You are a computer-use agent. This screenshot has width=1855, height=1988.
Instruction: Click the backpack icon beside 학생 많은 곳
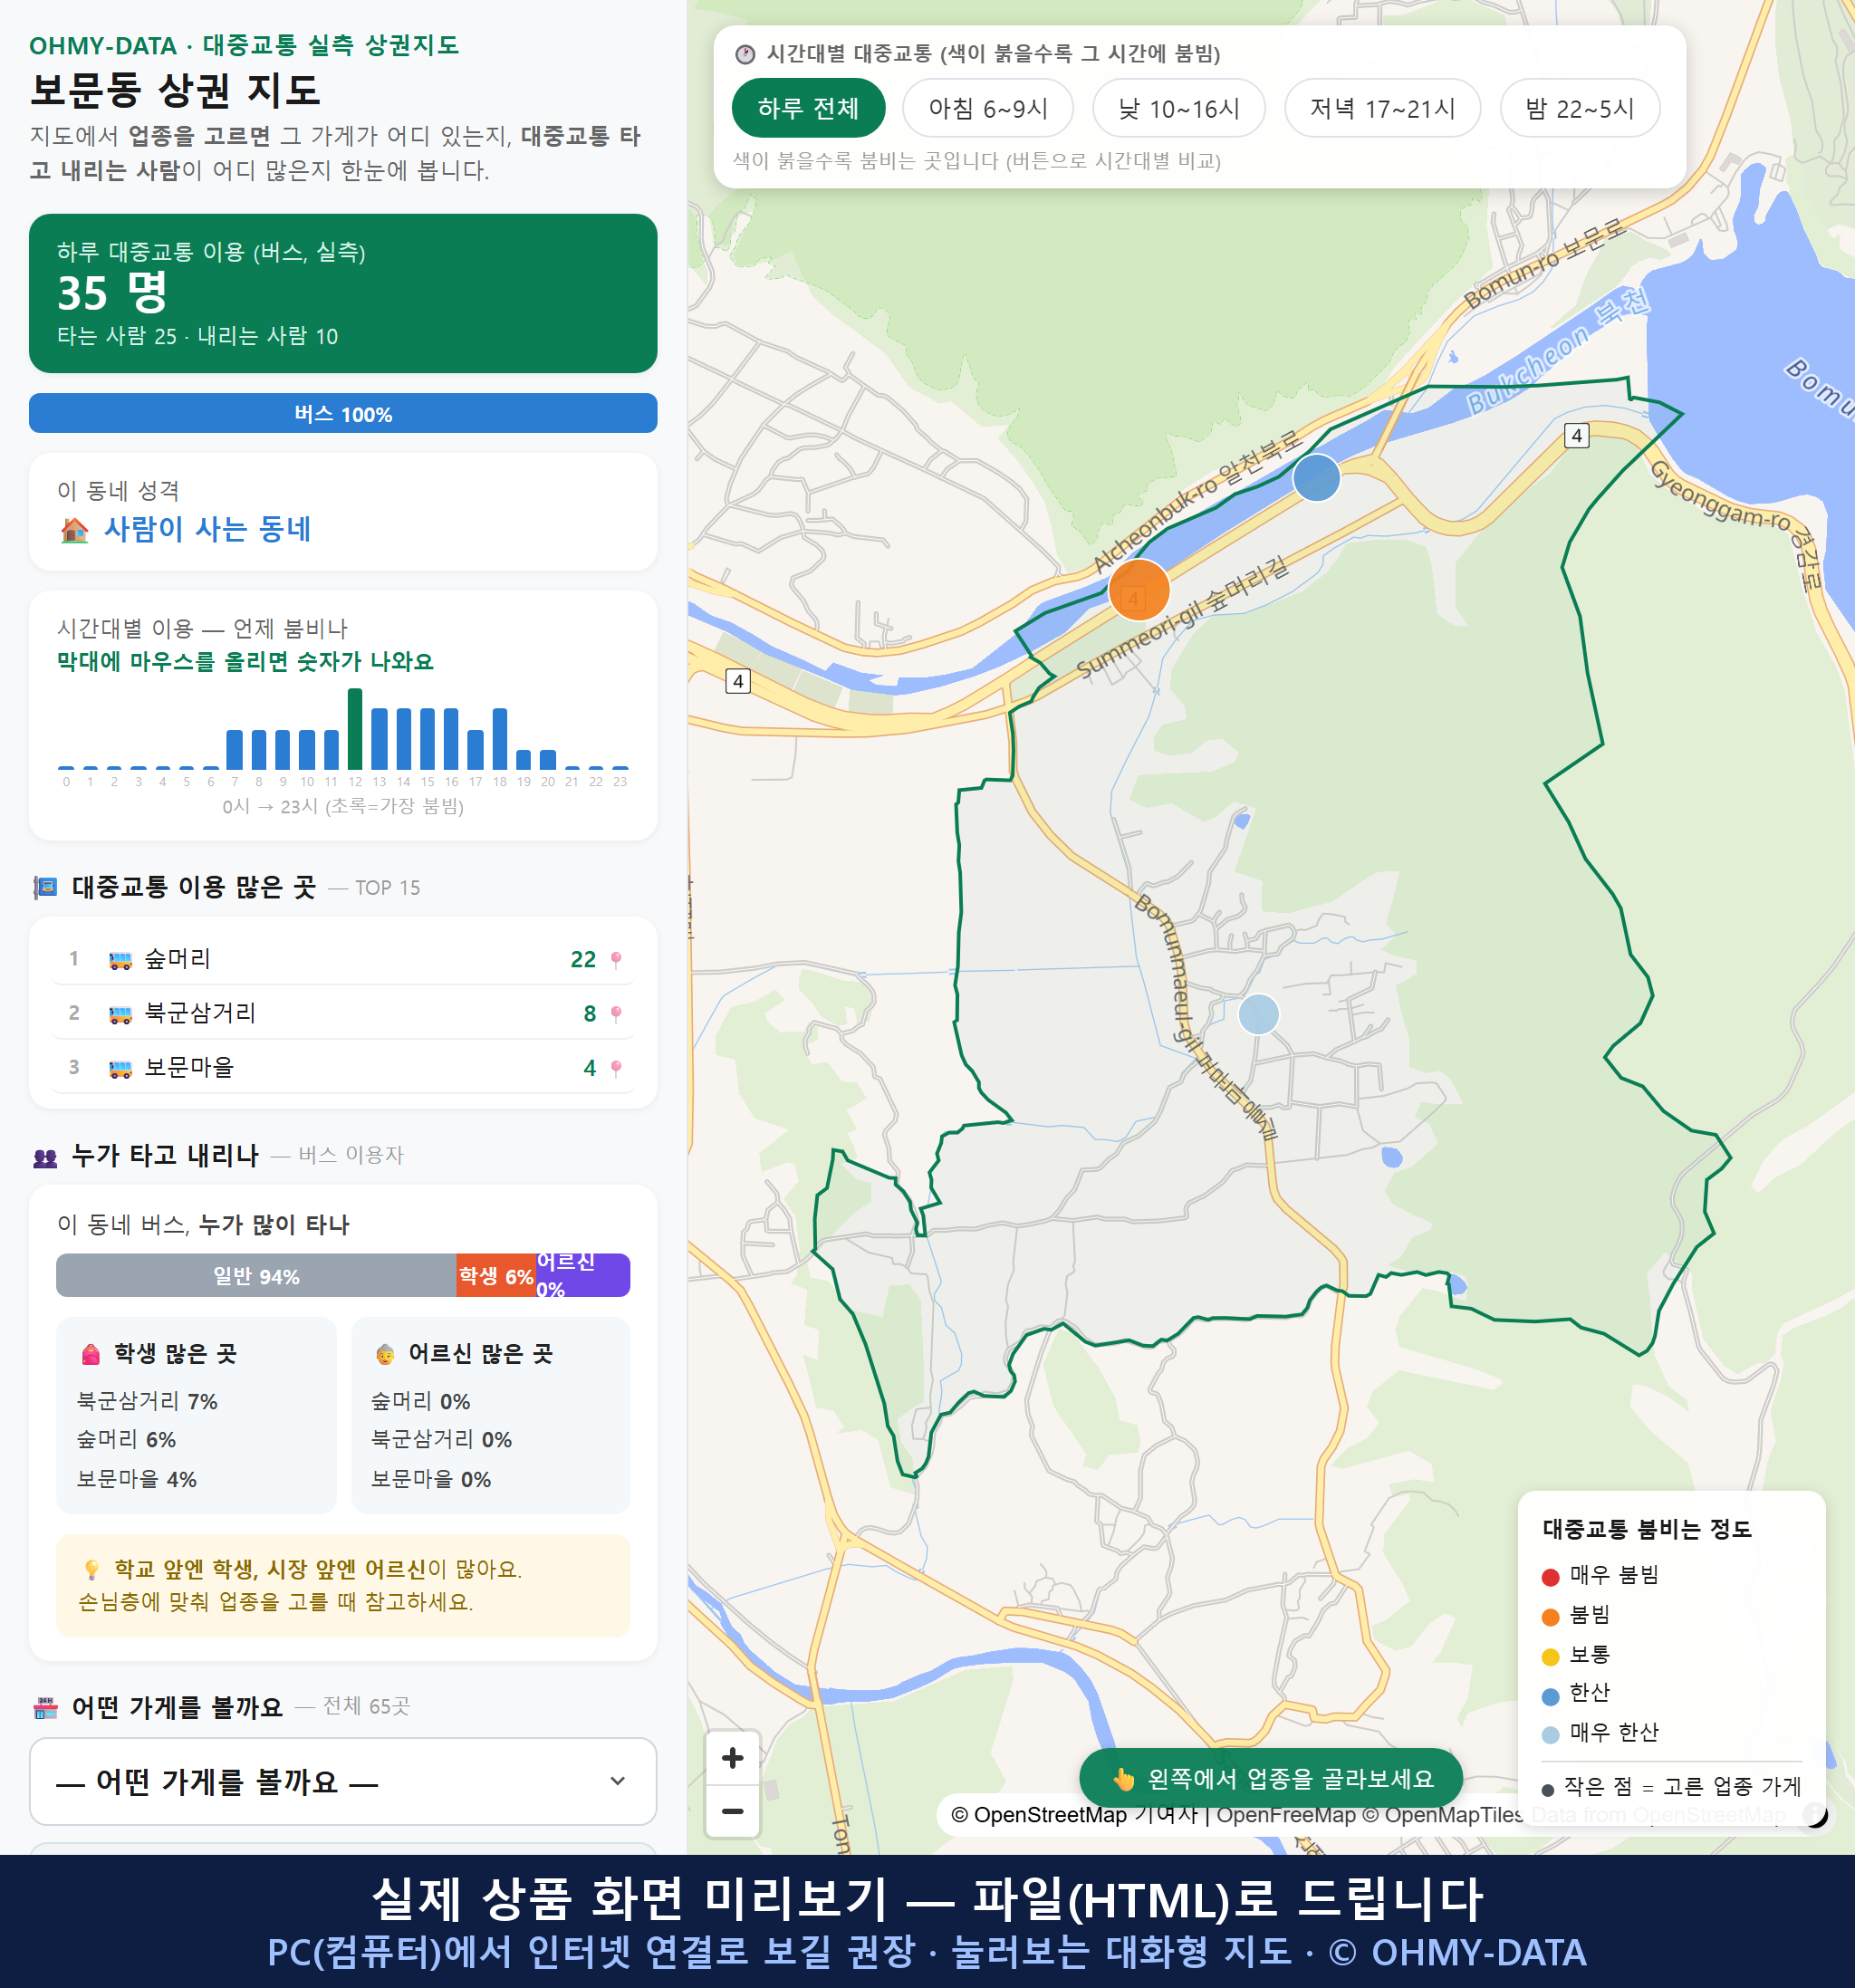pyautogui.click(x=90, y=1354)
